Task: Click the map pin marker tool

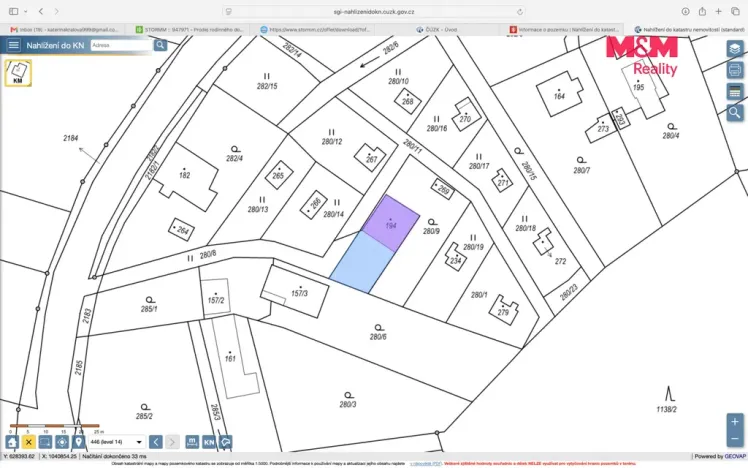Action: 79,442
